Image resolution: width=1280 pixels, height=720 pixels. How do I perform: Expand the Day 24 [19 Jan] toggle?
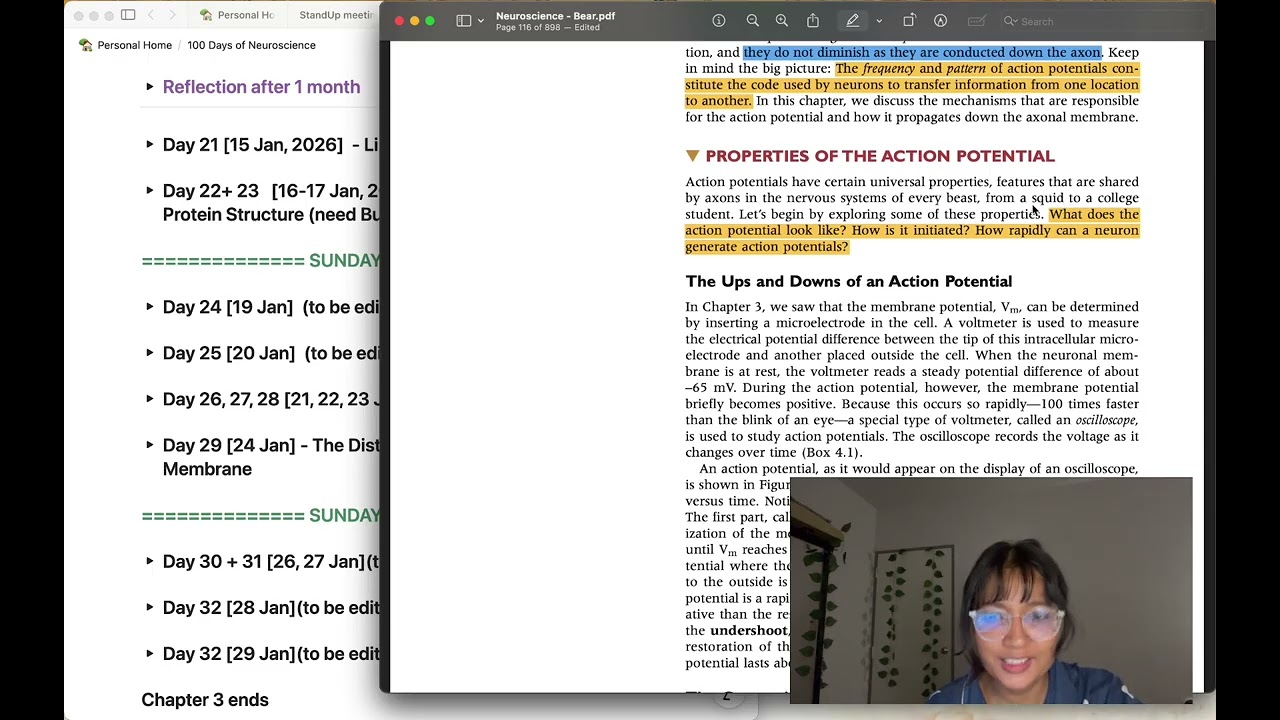tap(150, 307)
